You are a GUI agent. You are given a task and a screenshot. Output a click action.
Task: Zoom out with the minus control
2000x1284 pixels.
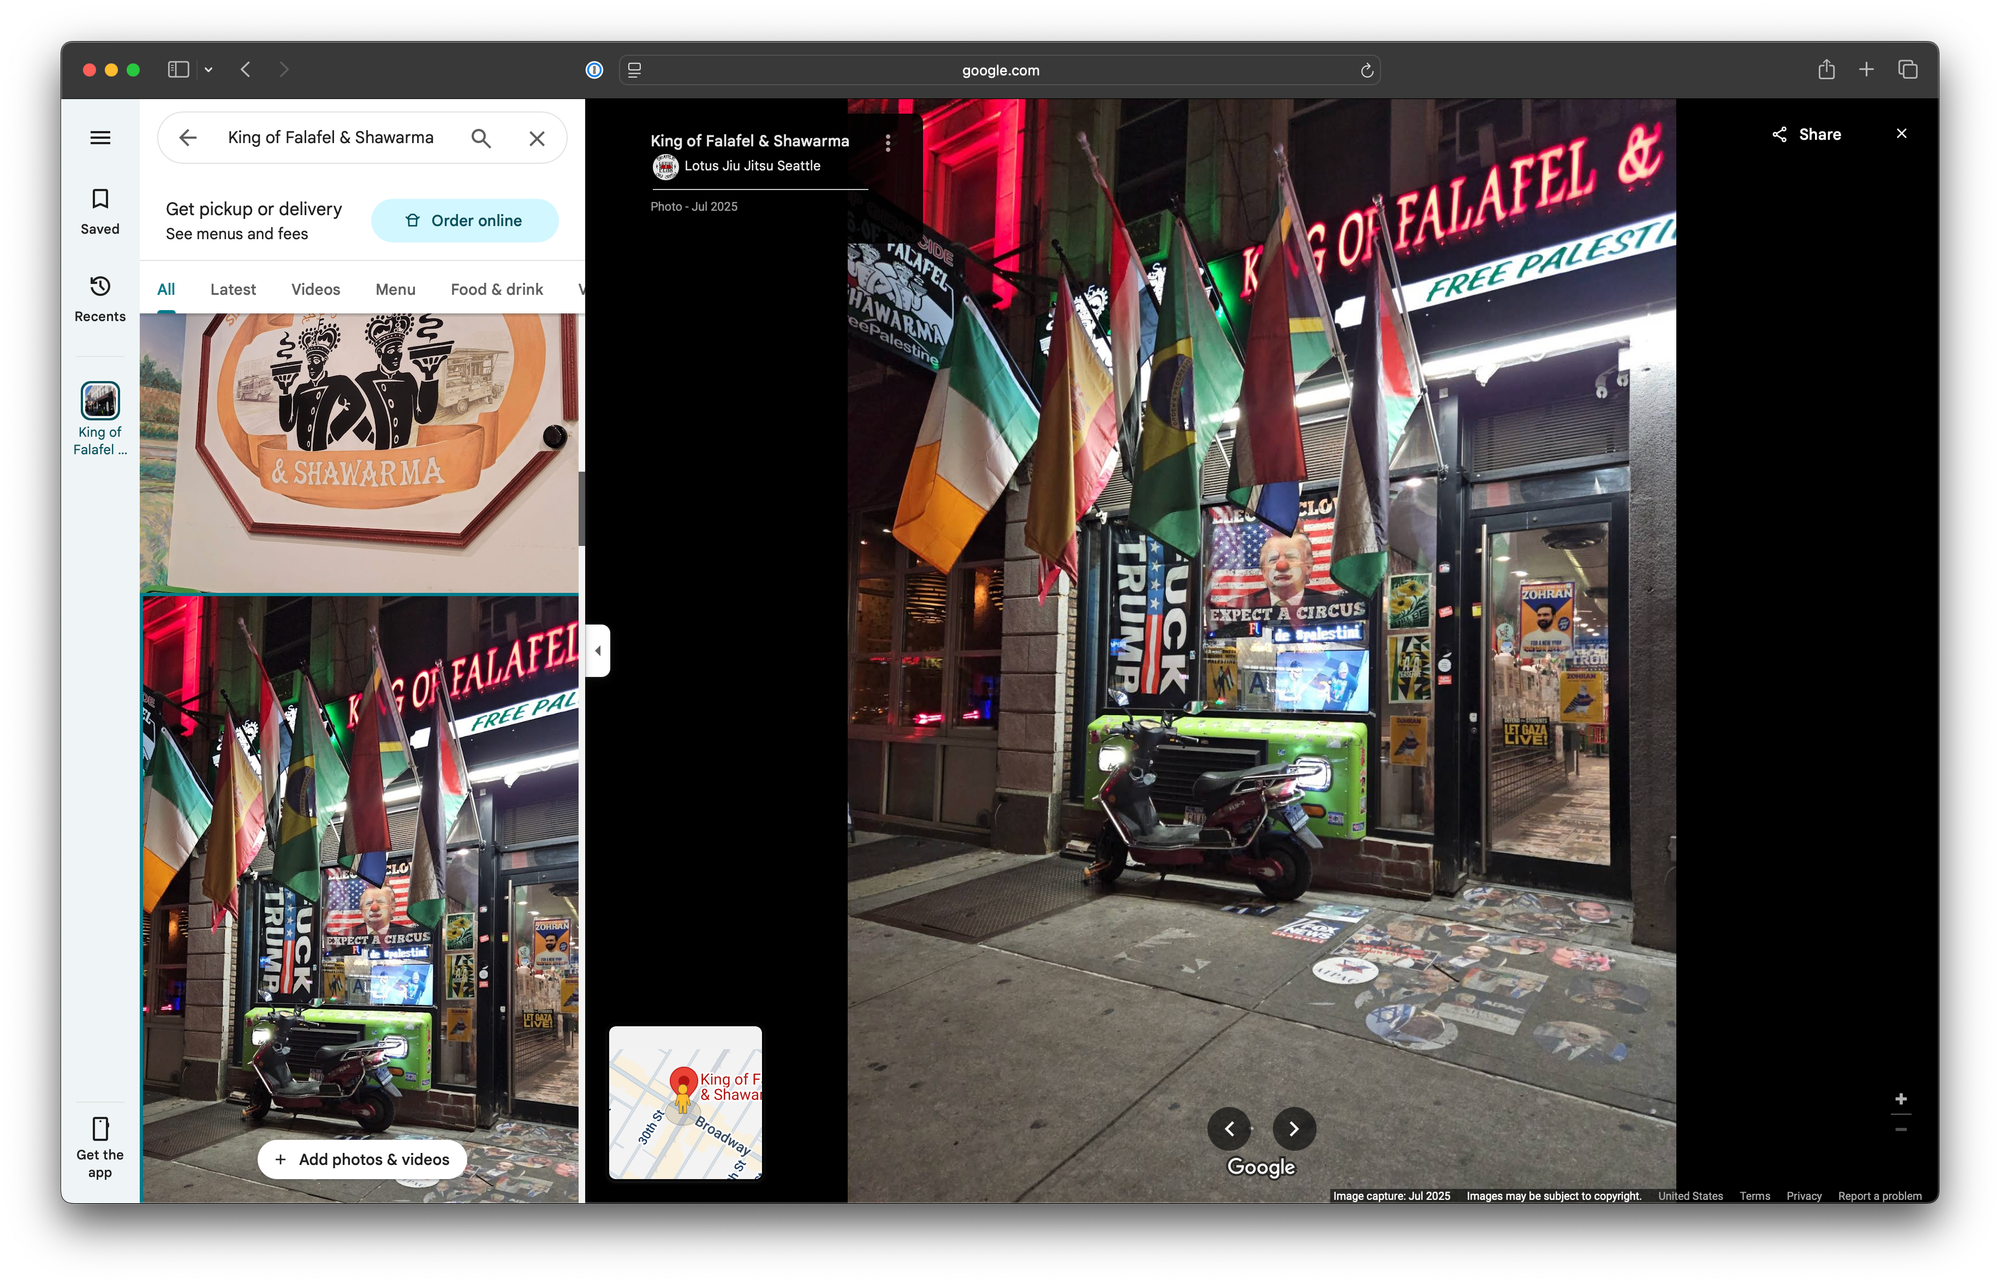(x=1901, y=1130)
